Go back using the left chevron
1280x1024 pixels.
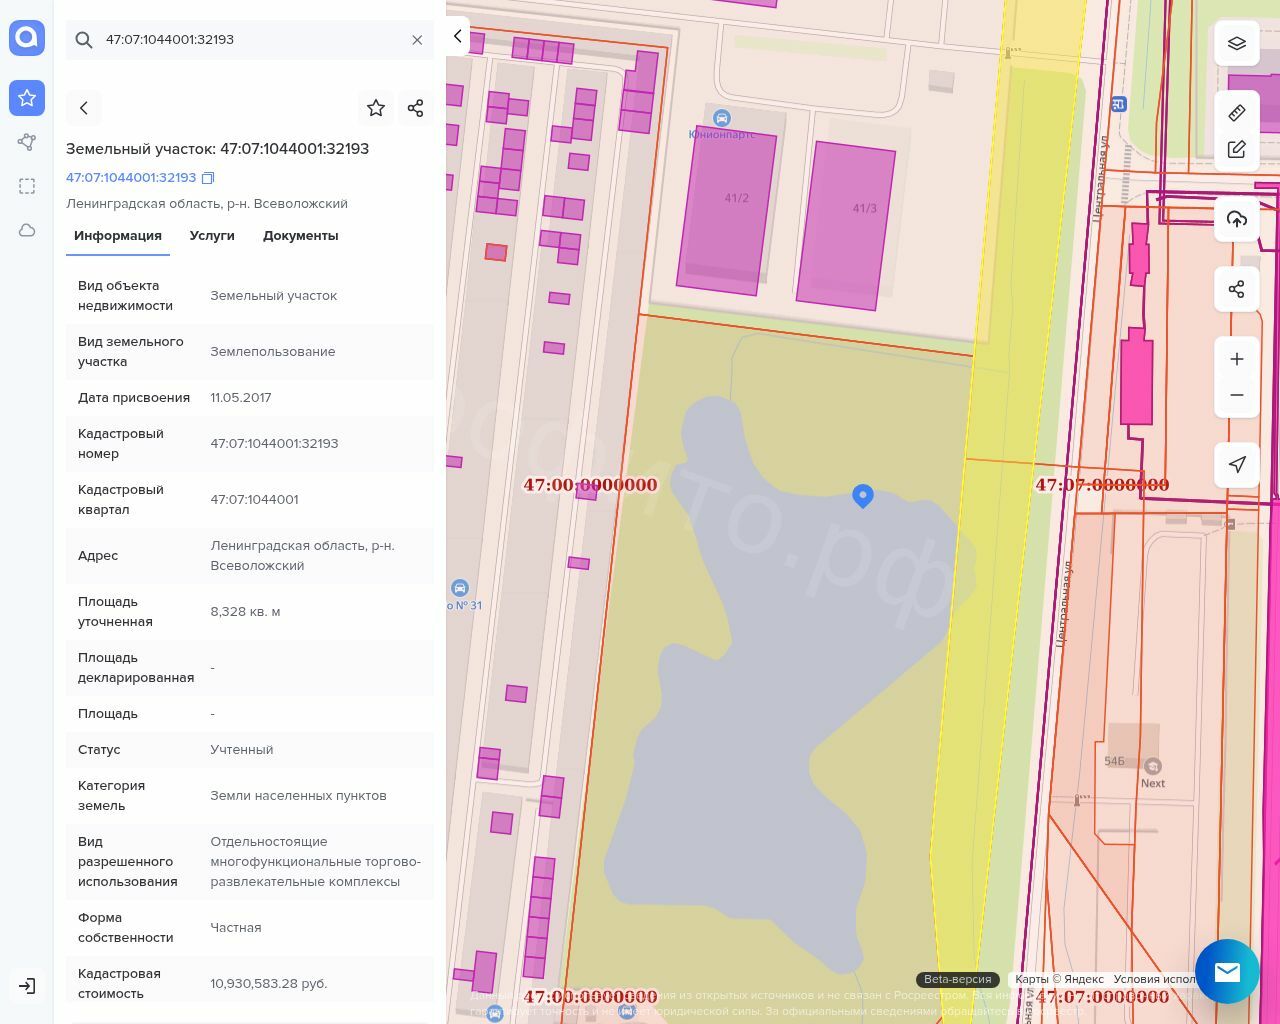(x=84, y=108)
